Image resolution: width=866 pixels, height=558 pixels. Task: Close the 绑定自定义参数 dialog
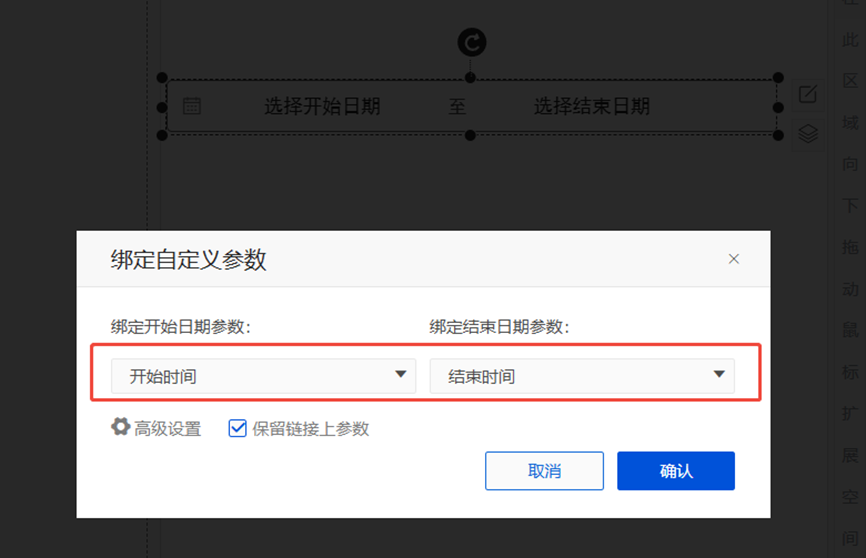(734, 259)
